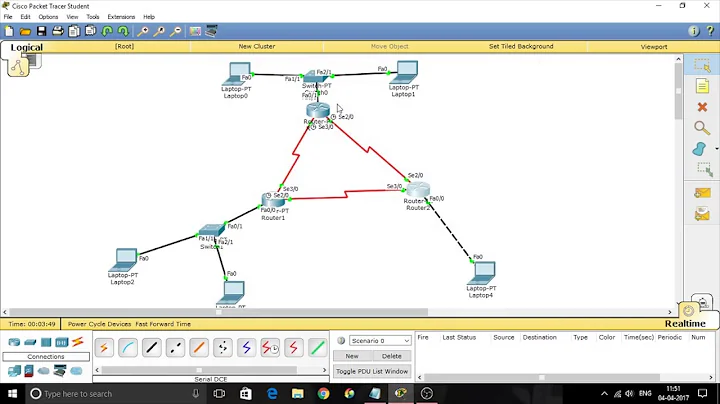Click Fast Forward Time
Screen dimensions: 720x404
click(x=163, y=324)
